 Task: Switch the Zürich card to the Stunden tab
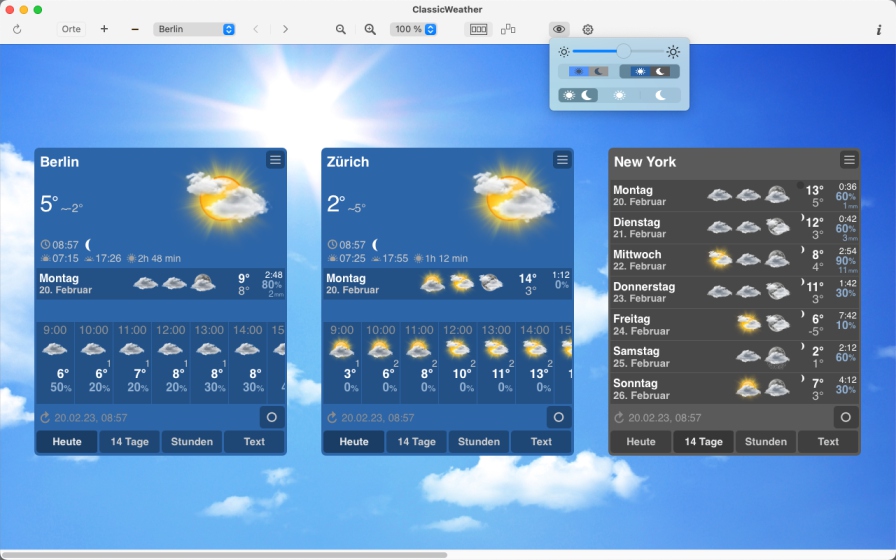coord(479,442)
